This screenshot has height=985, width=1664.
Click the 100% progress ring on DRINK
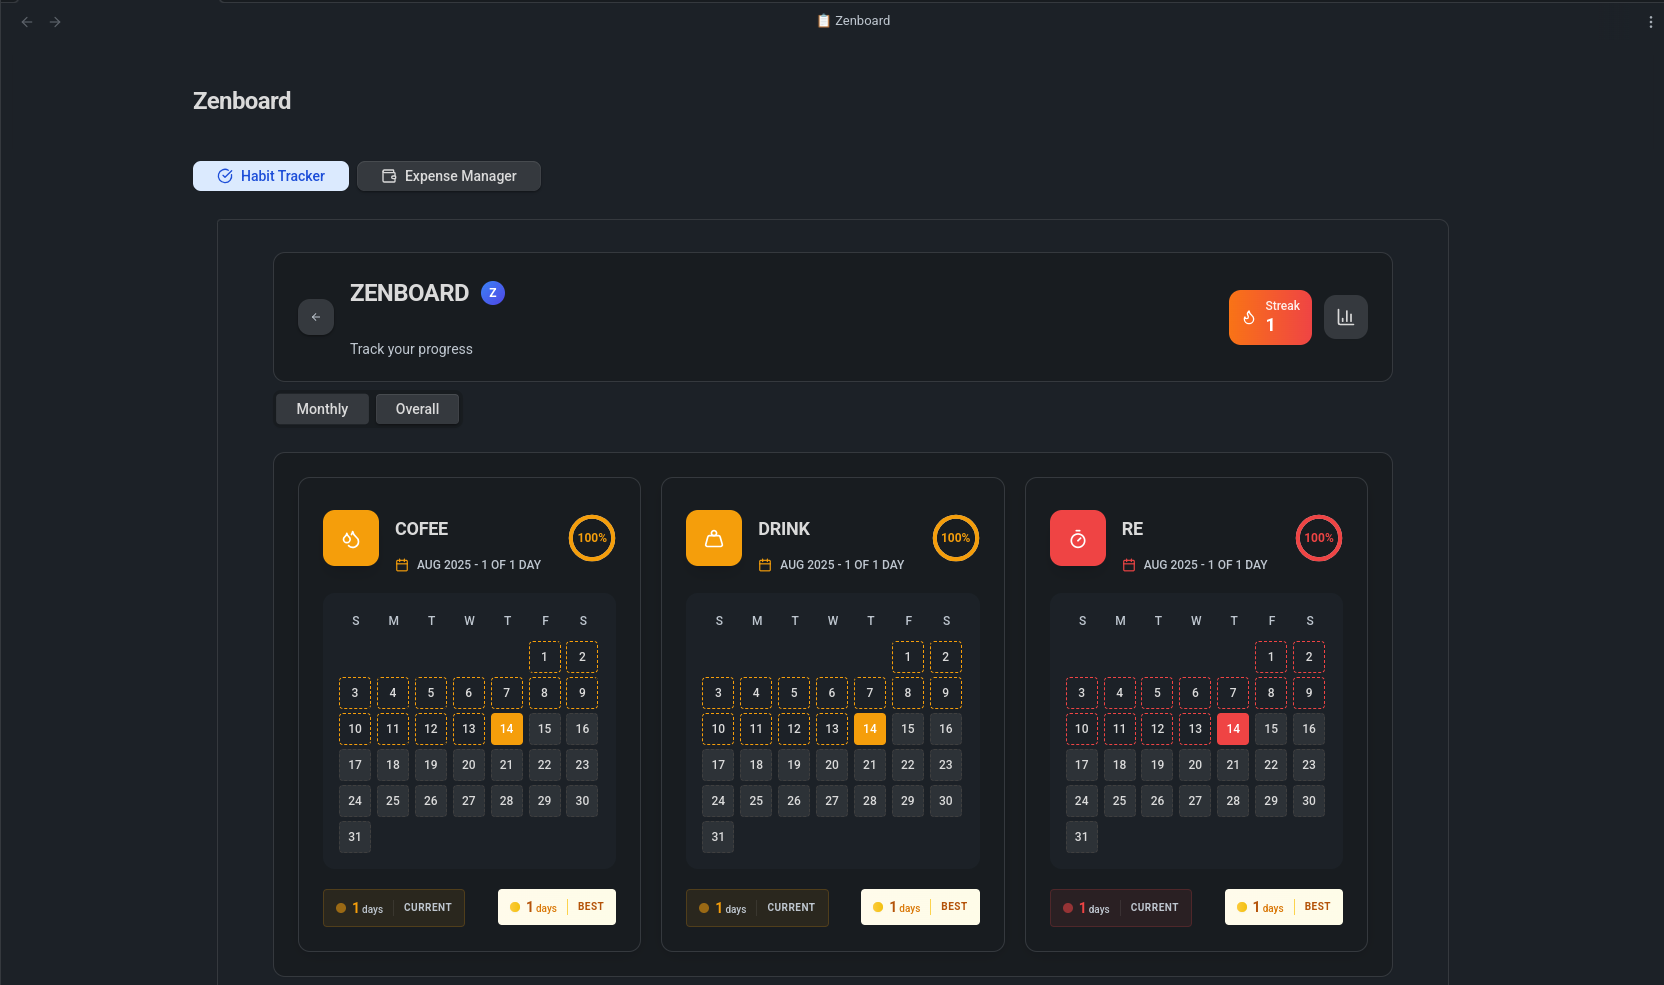pos(955,538)
